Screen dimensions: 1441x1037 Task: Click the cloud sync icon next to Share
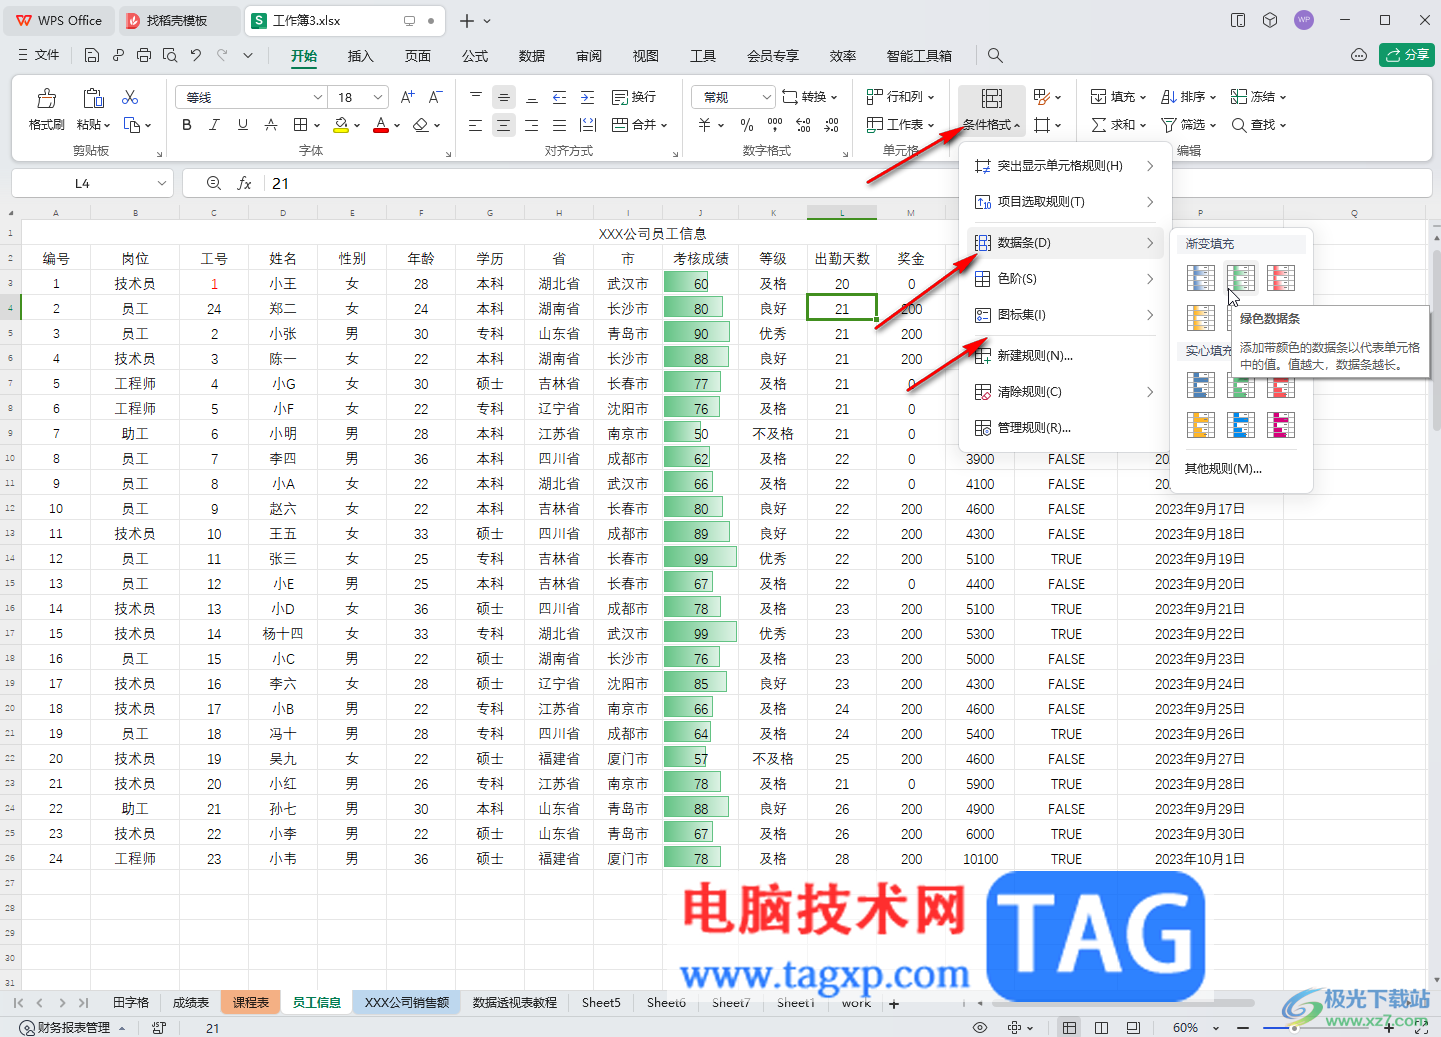(x=1358, y=55)
